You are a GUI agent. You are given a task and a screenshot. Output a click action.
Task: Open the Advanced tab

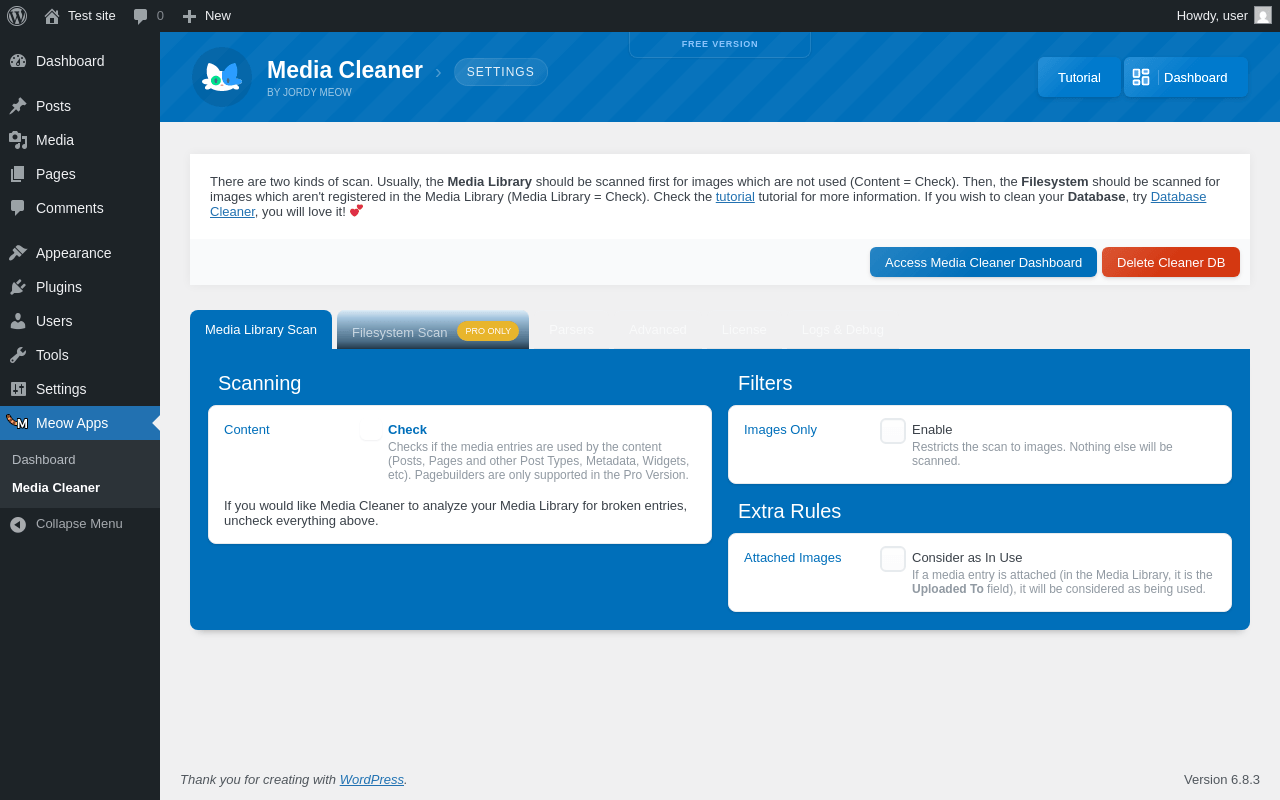coord(658,330)
